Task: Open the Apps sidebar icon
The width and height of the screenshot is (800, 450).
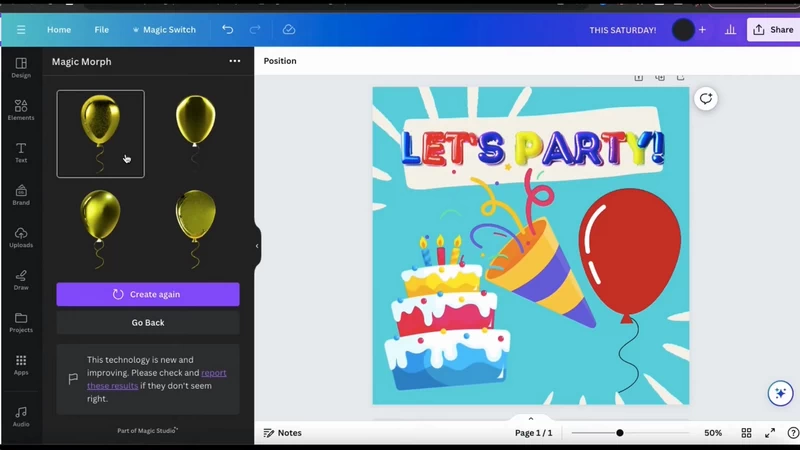Action: [x=21, y=365]
